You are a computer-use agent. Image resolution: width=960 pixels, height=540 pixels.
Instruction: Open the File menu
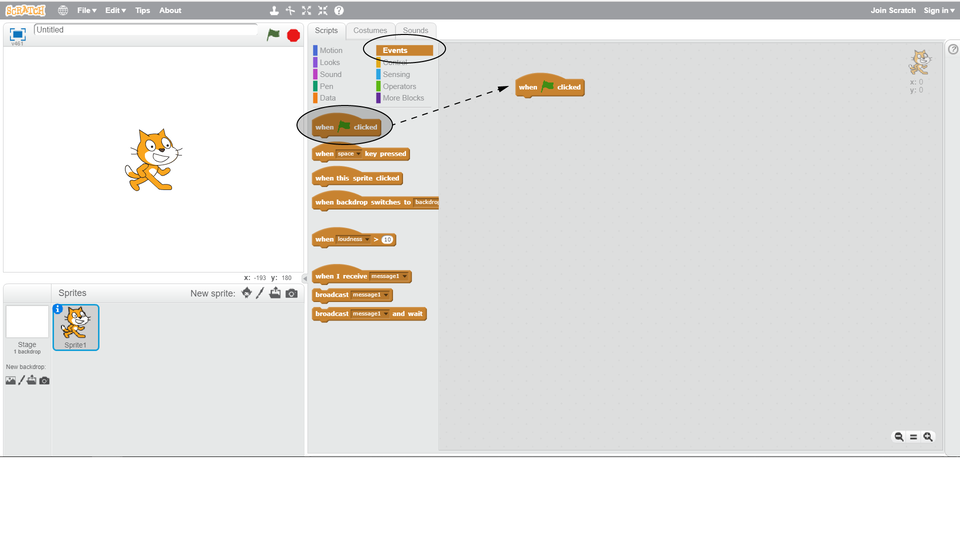(x=87, y=10)
